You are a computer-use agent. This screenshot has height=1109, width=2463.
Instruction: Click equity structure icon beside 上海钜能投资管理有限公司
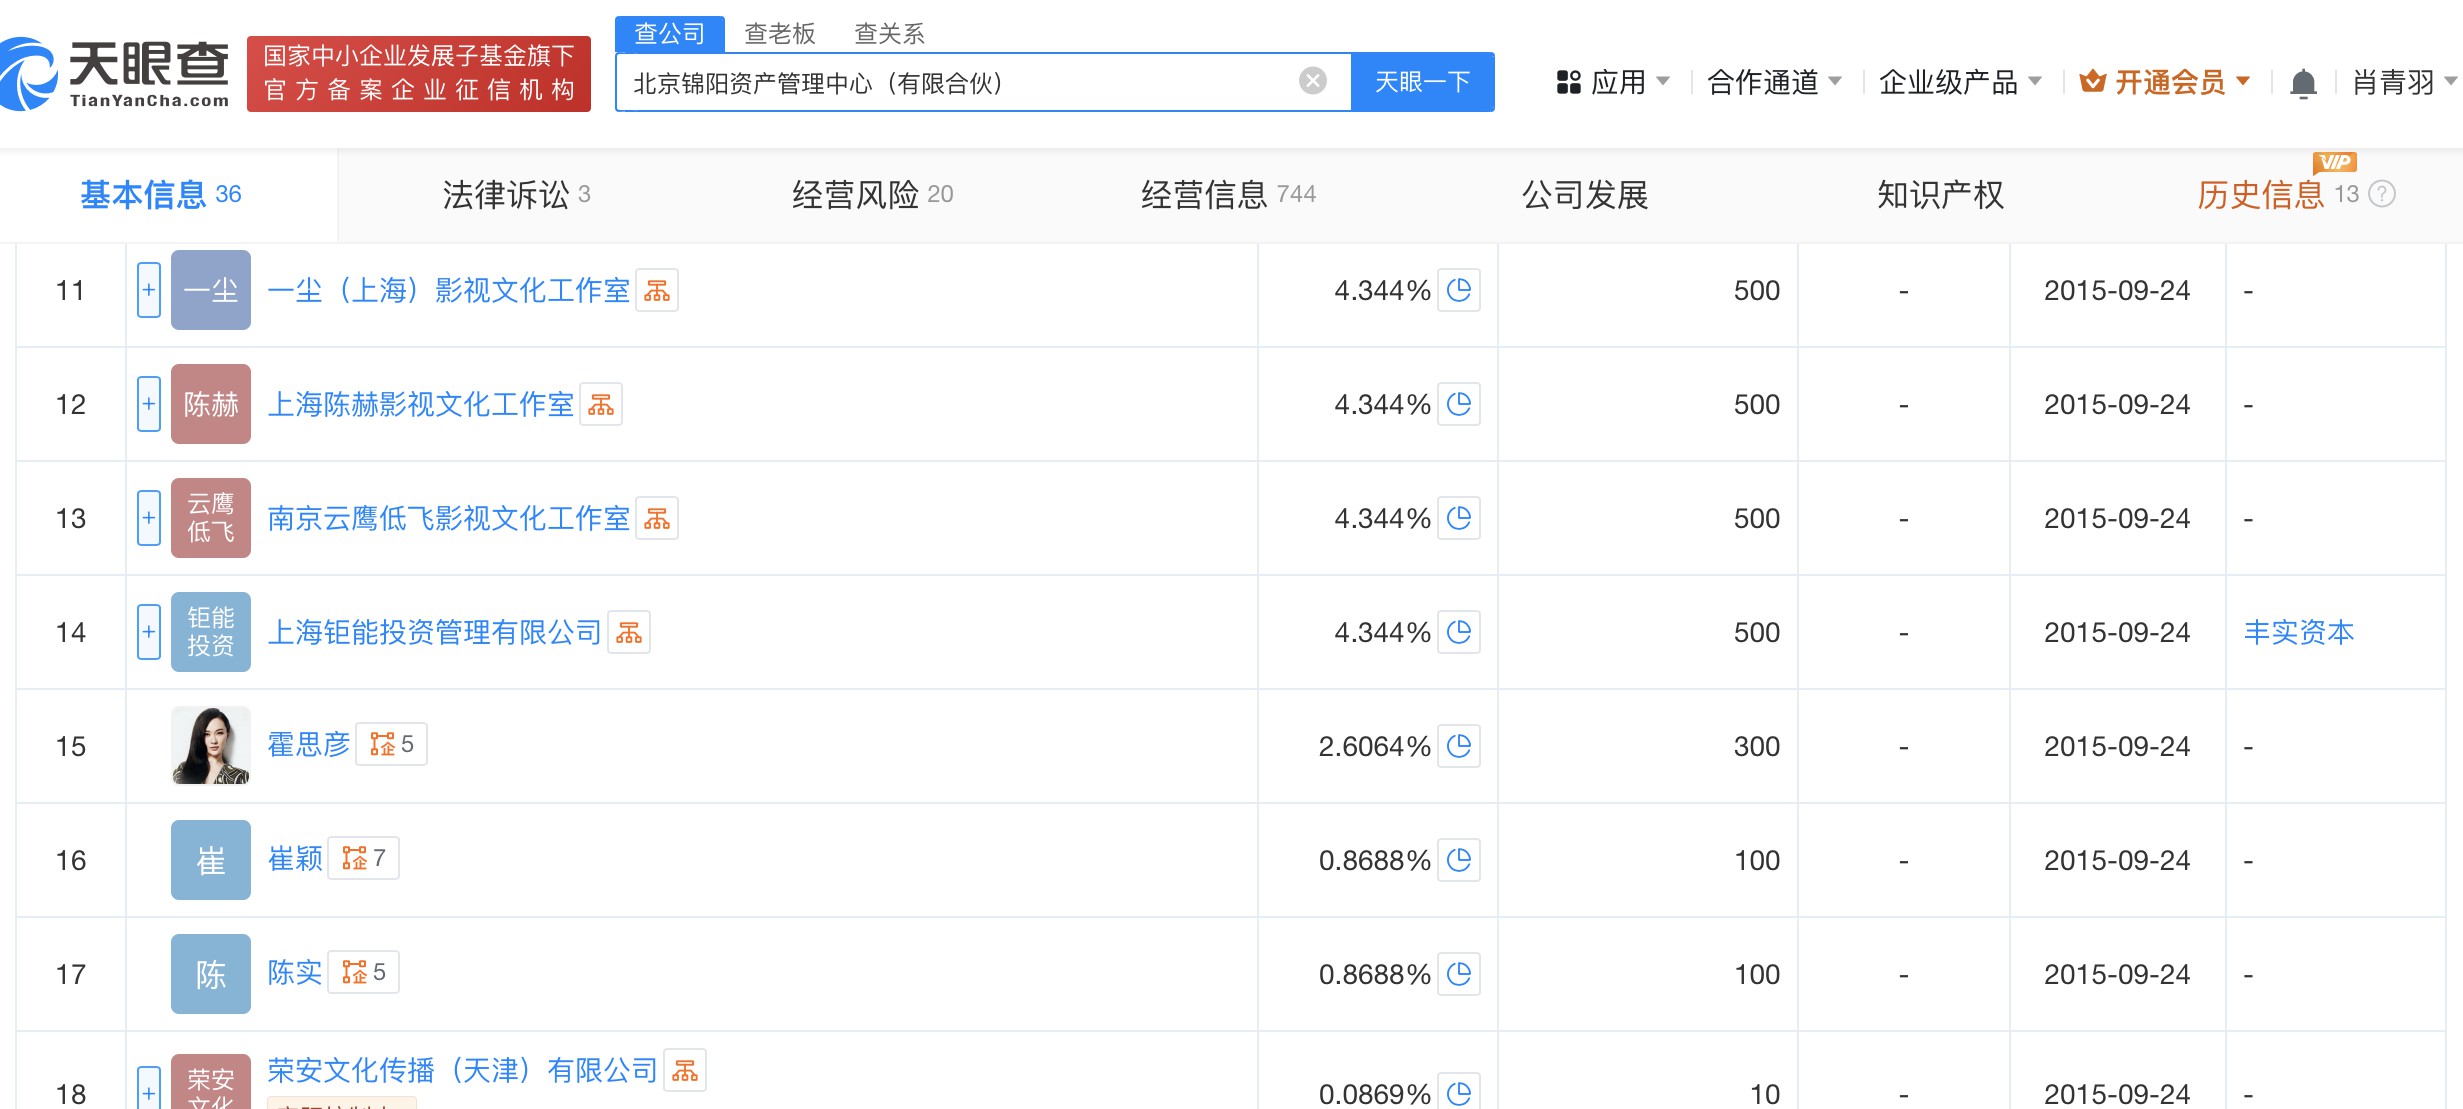629,632
